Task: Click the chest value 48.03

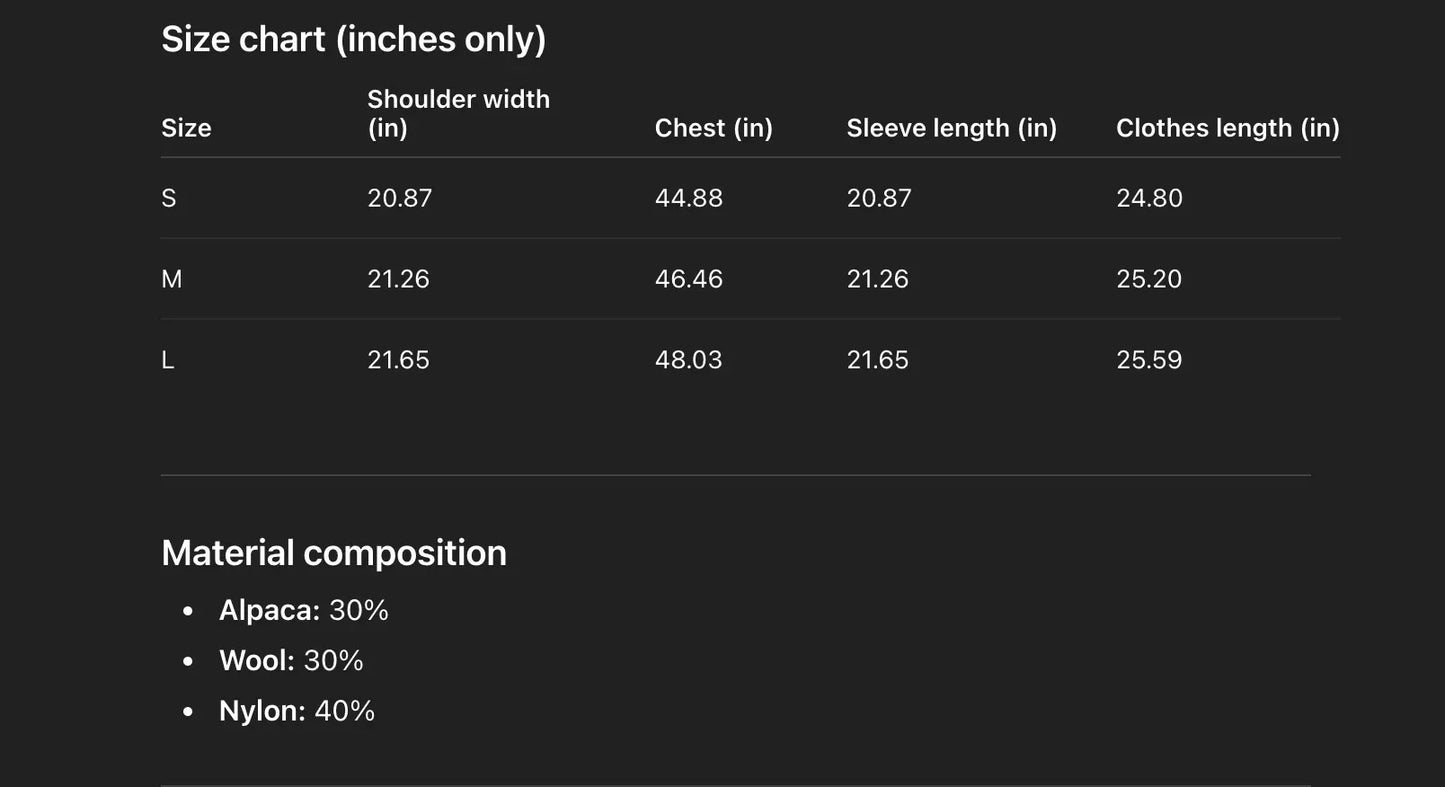Action: pyautogui.click(x=688, y=360)
